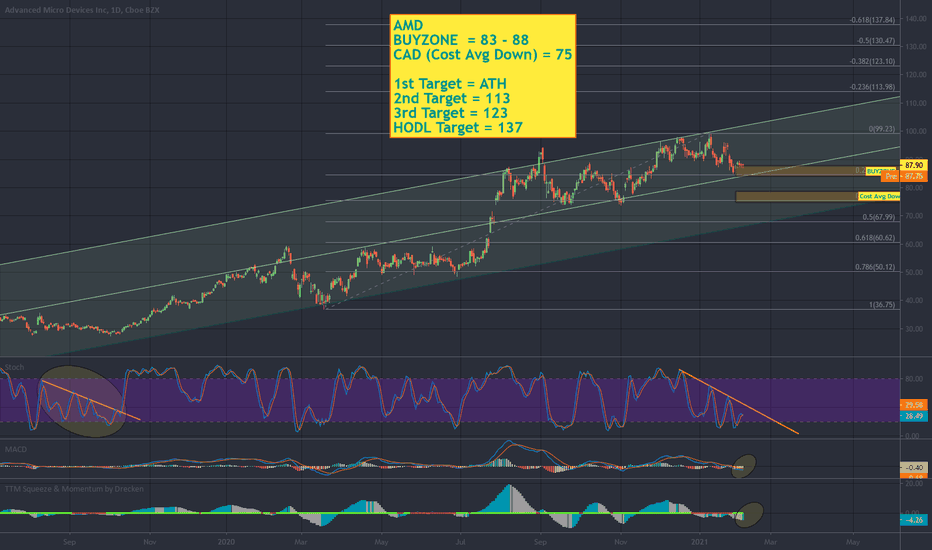The width and height of the screenshot is (932, 550).
Task: Click the orange 29.58 Stoch value tag
Action: click(914, 405)
